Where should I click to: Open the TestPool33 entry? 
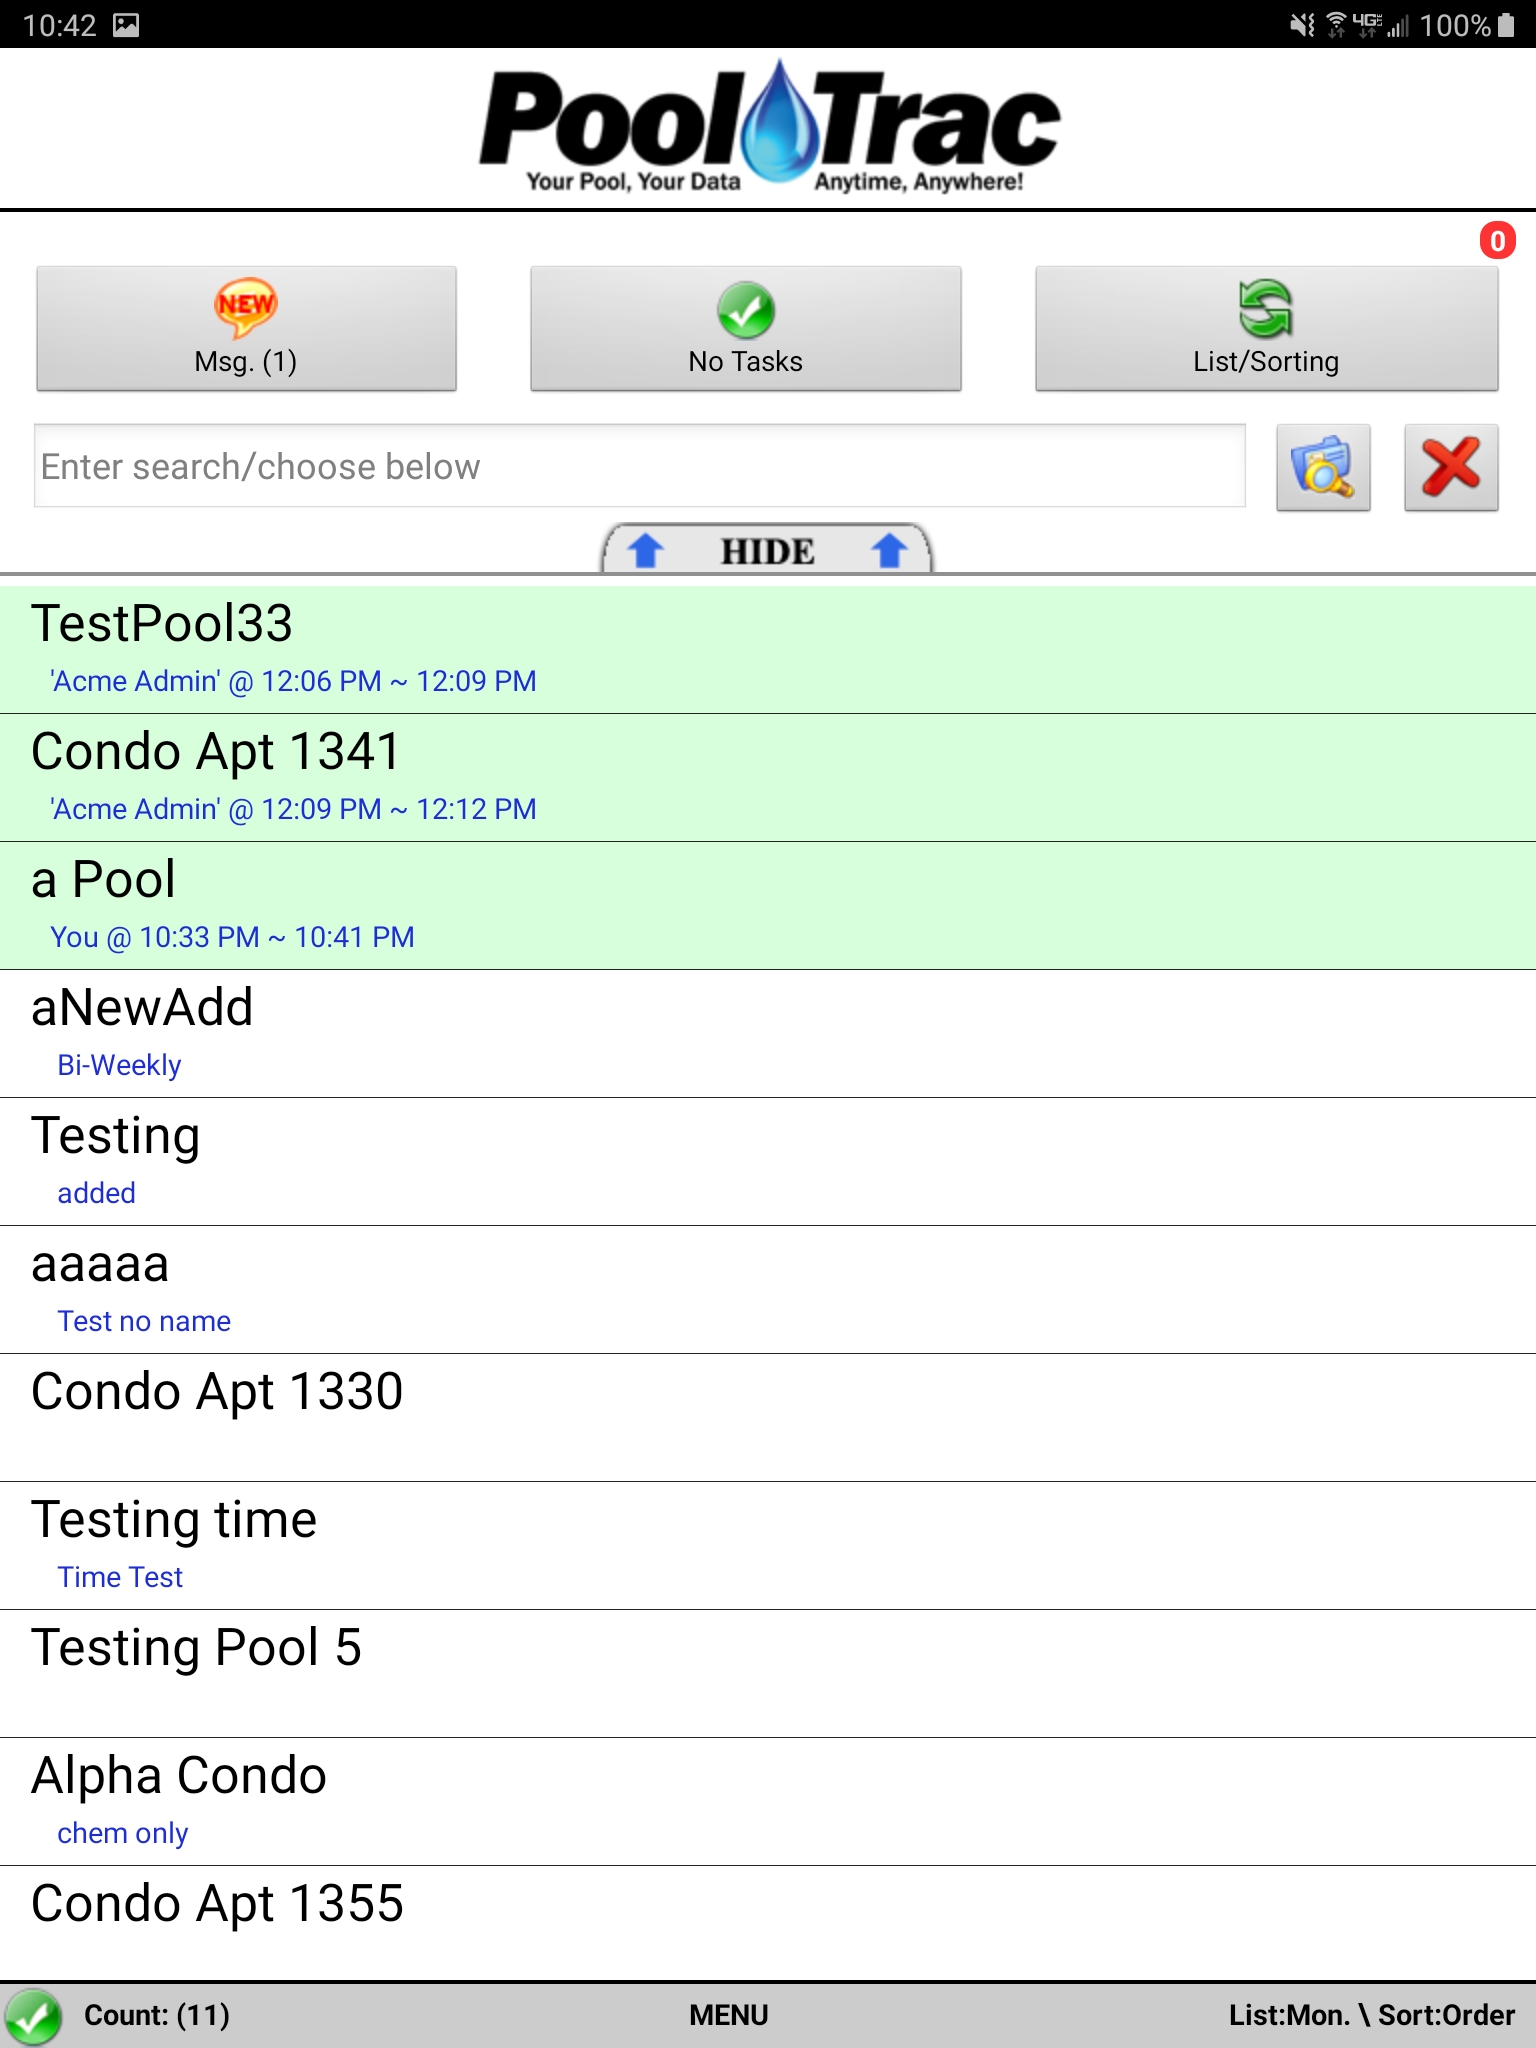coord(768,650)
